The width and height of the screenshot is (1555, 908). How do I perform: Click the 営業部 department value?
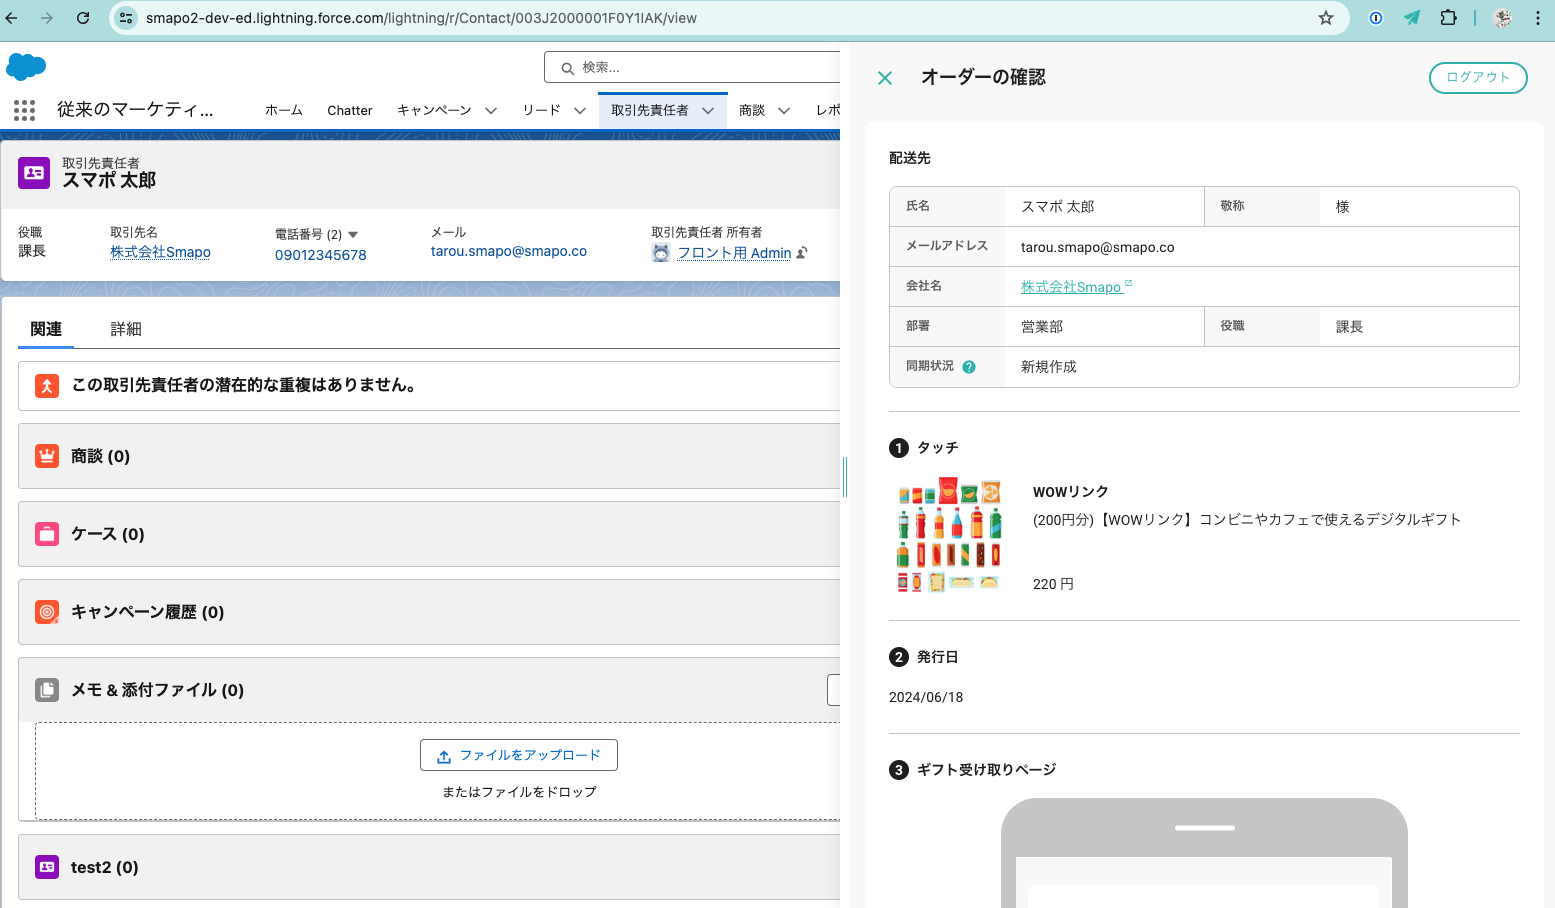point(1042,327)
